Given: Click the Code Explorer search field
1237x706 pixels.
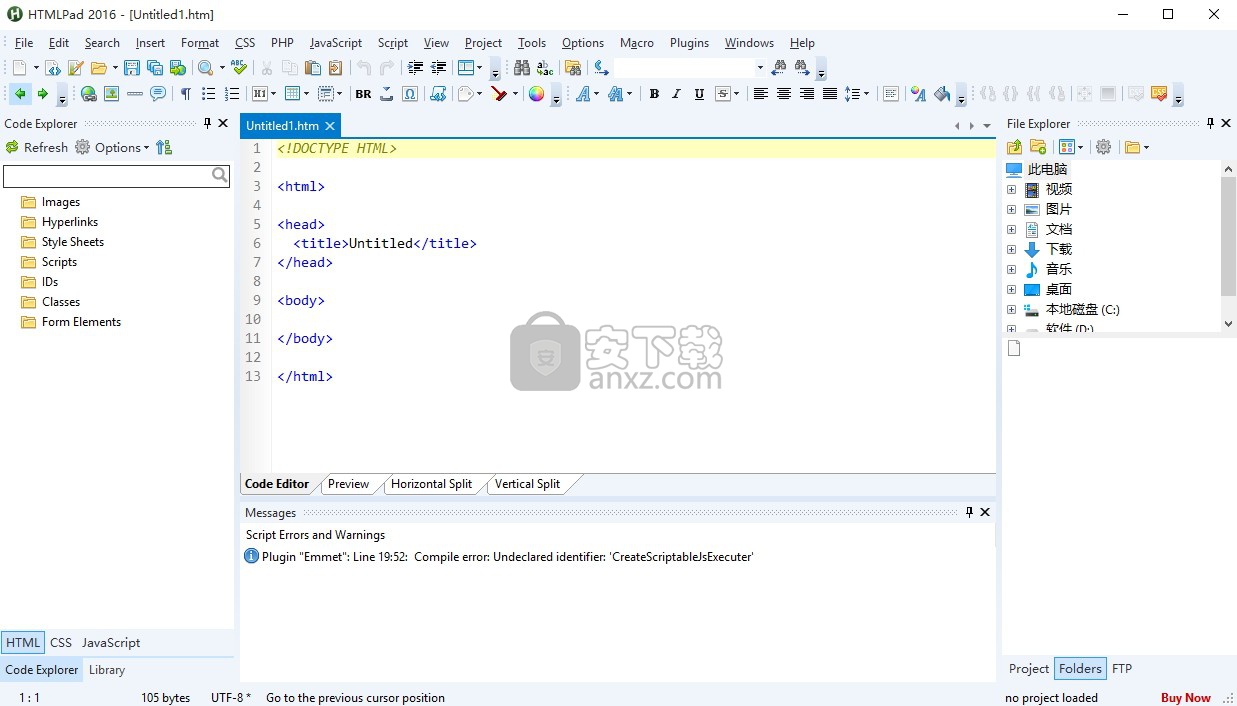Looking at the screenshot, I should pyautogui.click(x=116, y=176).
